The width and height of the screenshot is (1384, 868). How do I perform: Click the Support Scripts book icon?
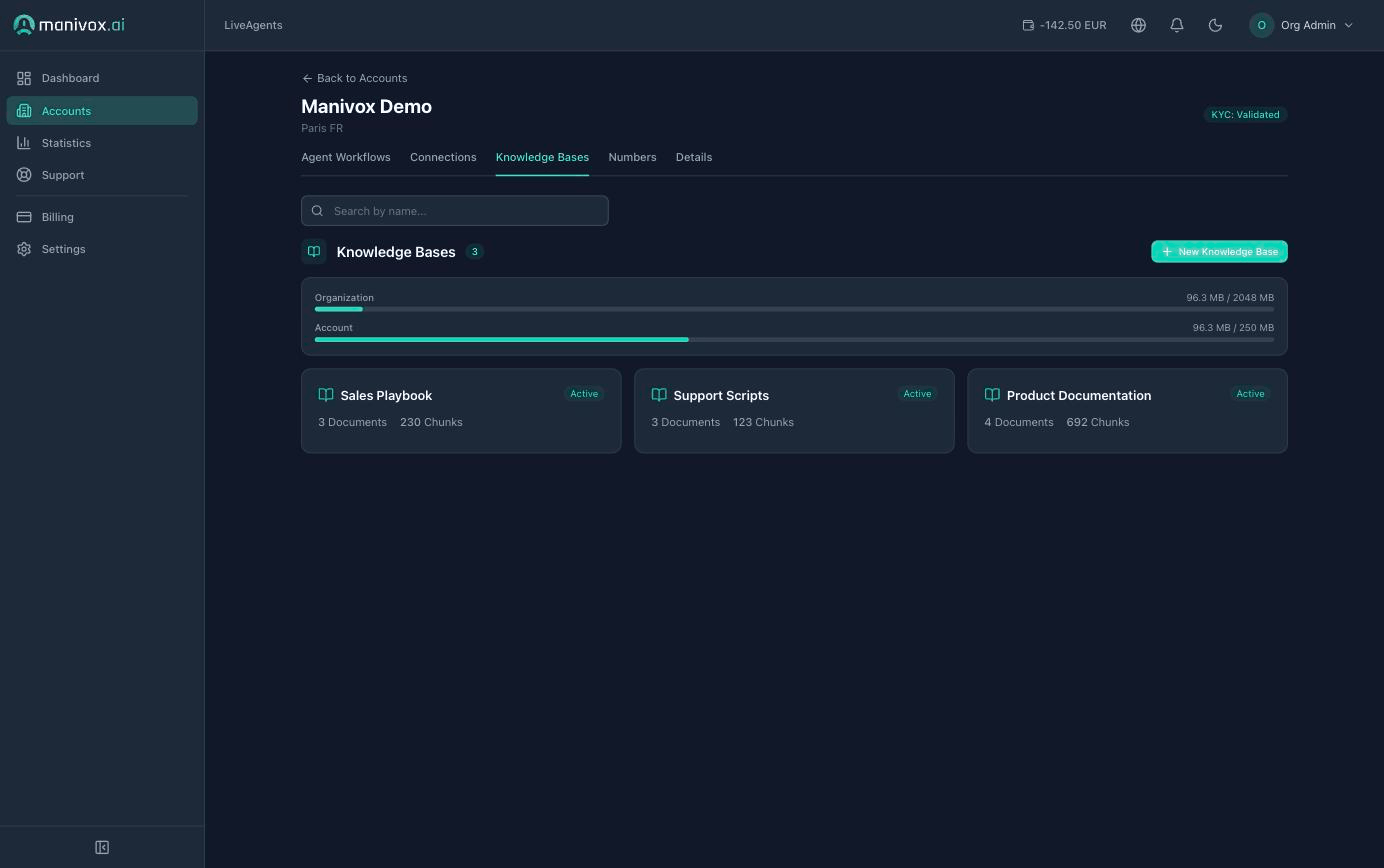(x=659, y=395)
